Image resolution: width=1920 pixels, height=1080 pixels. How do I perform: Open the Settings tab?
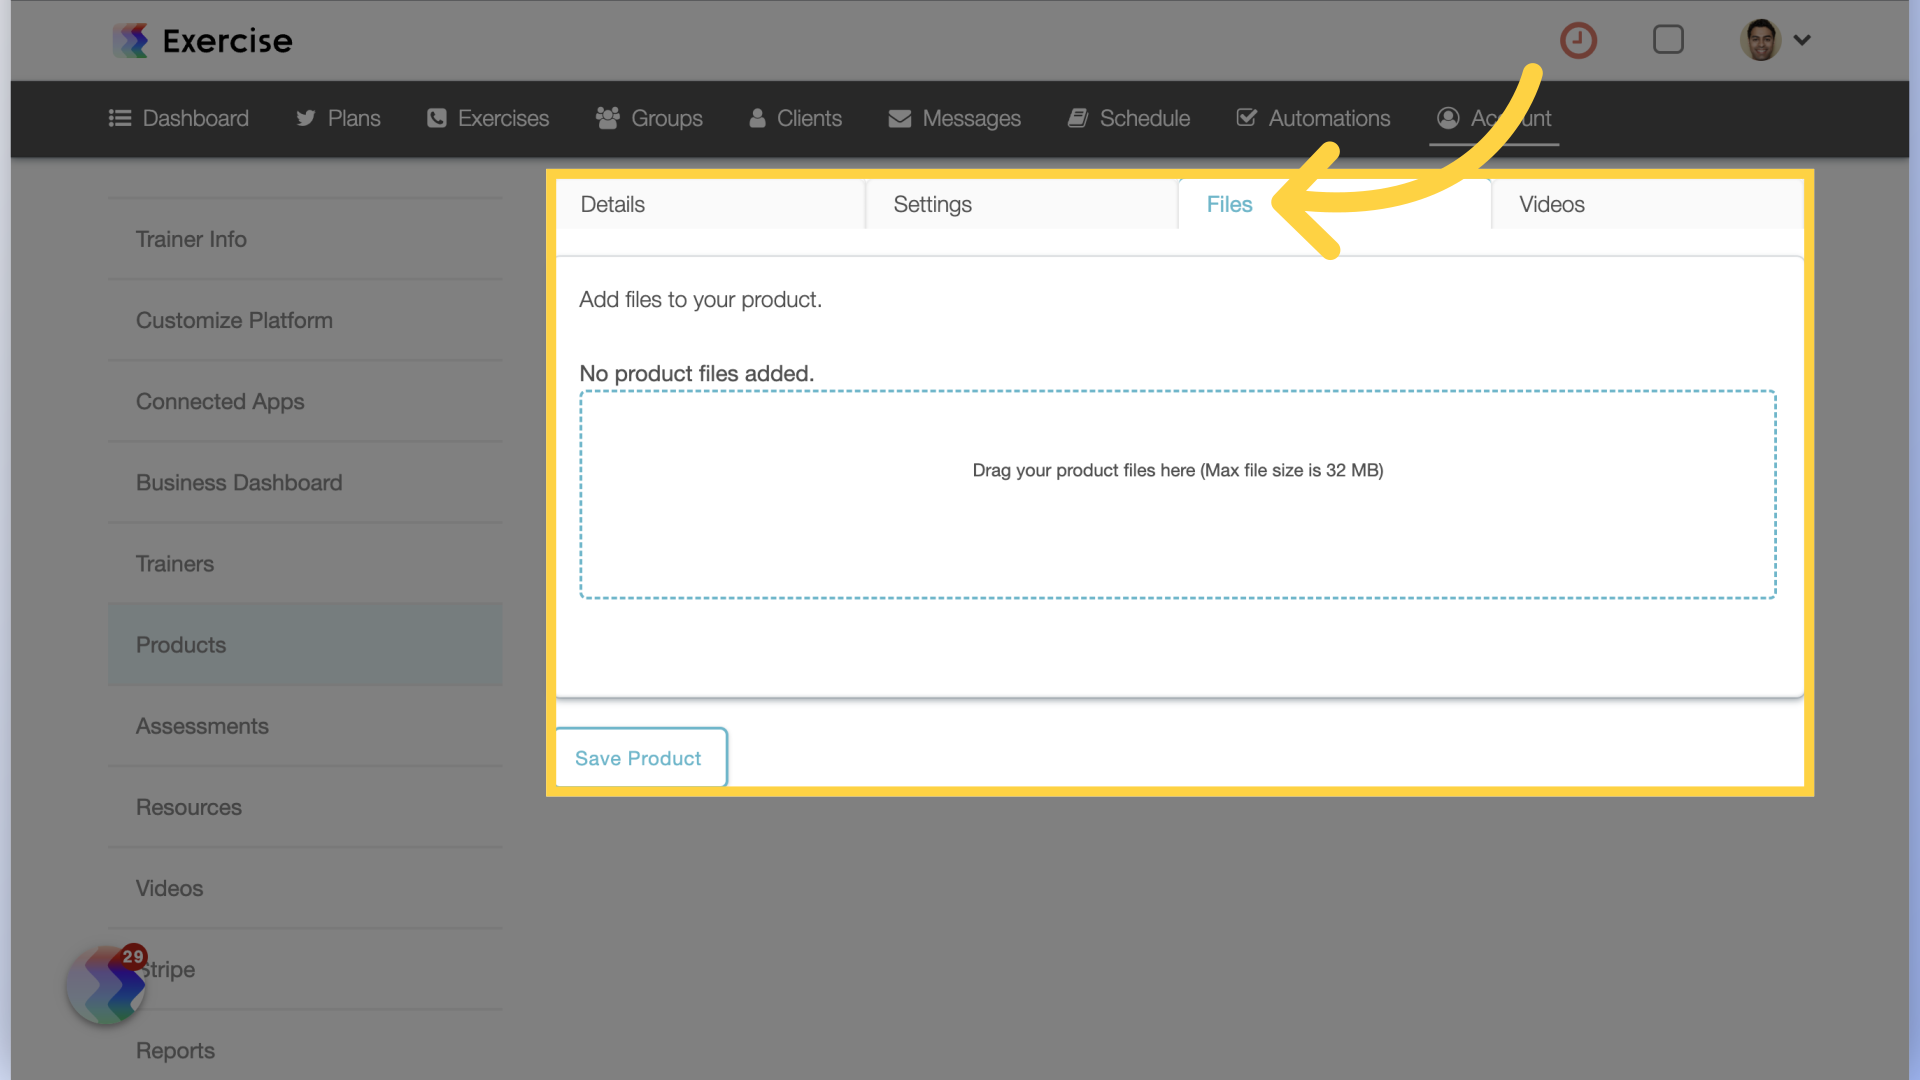(931, 203)
